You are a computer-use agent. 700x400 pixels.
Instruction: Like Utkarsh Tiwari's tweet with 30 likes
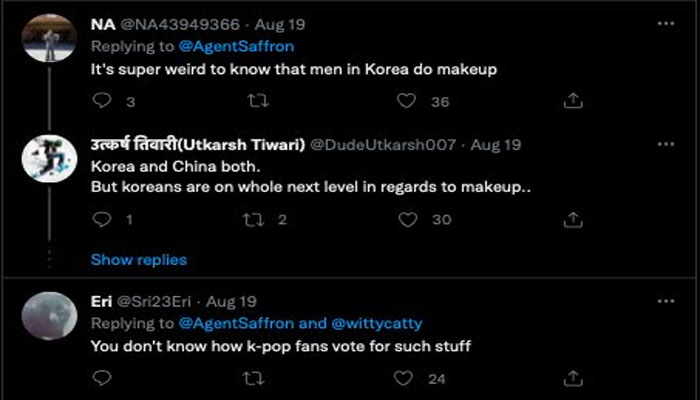pyautogui.click(x=406, y=219)
